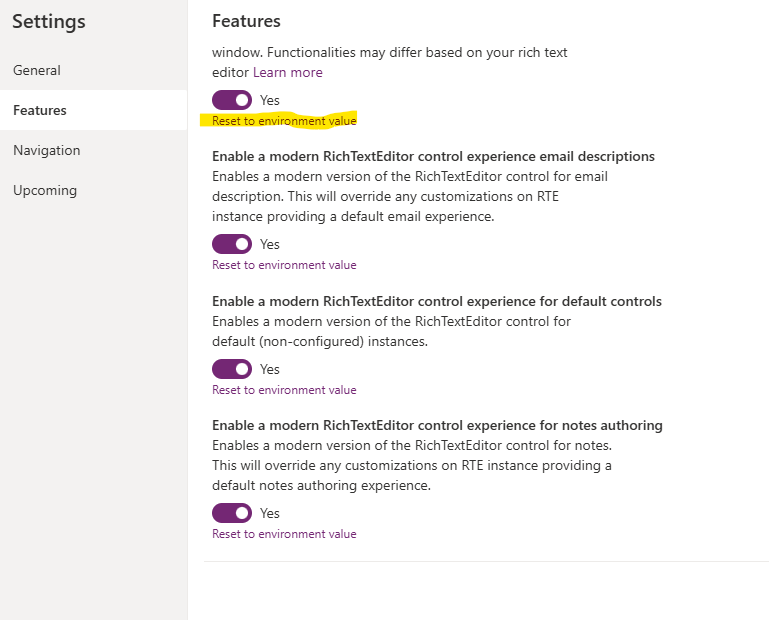The height and width of the screenshot is (620, 769).
Task: Click the Yes label beside the topmost toggle
Action: click(x=270, y=100)
